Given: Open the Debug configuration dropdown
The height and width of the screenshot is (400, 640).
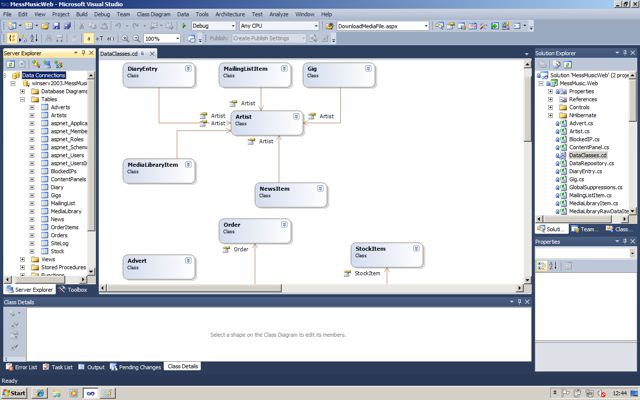Looking at the screenshot, I should pos(233,26).
